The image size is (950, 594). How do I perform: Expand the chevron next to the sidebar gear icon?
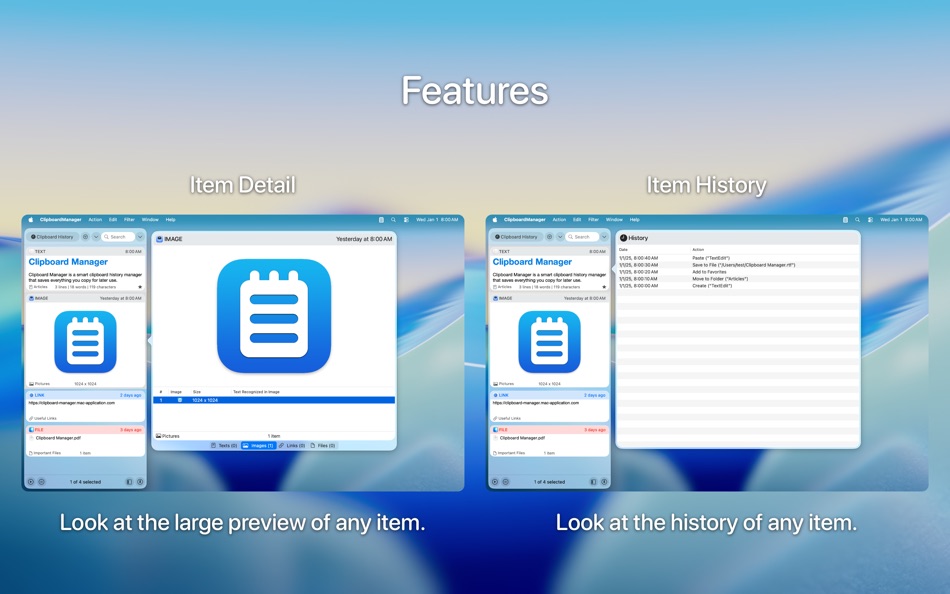tap(96, 237)
